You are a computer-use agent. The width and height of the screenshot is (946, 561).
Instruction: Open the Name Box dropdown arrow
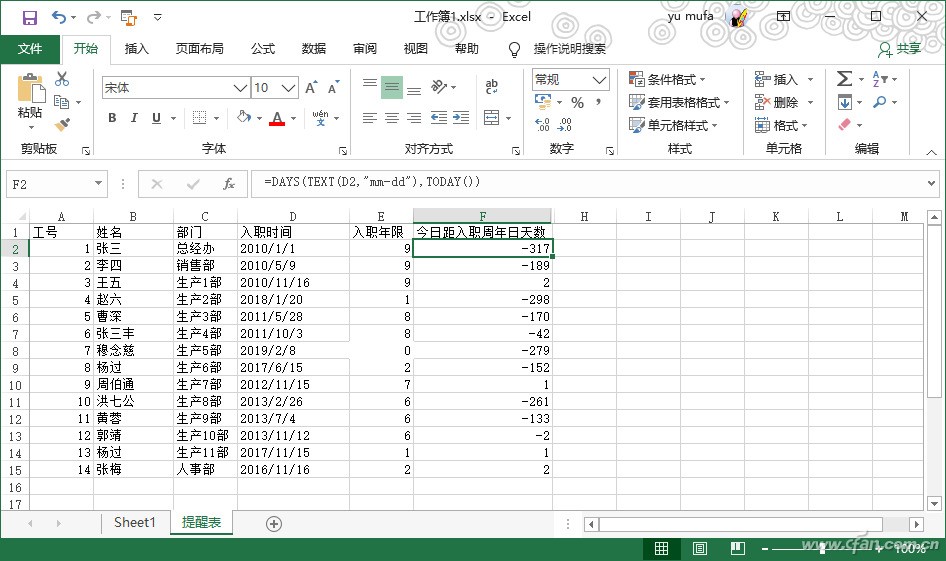pyautogui.click(x=98, y=184)
